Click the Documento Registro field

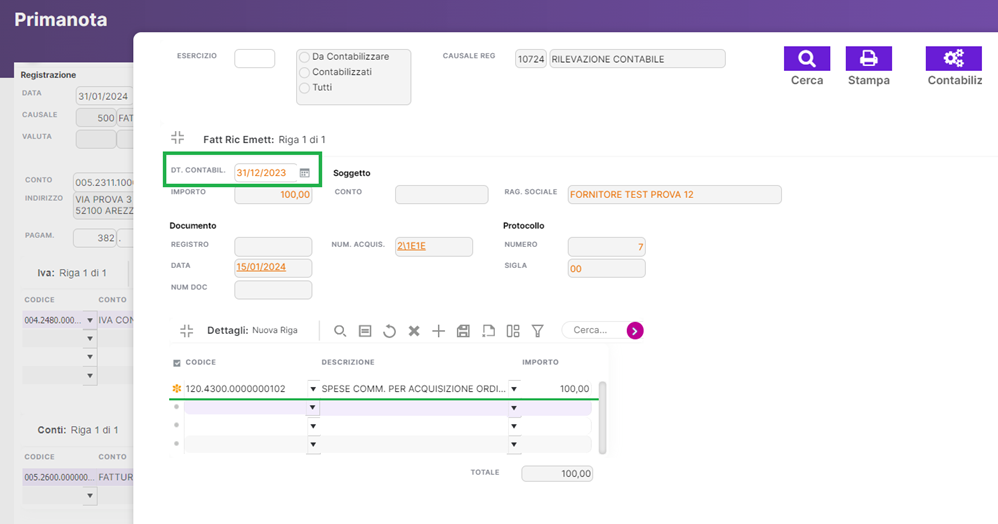pyautogui.click(x=273, y=246)
